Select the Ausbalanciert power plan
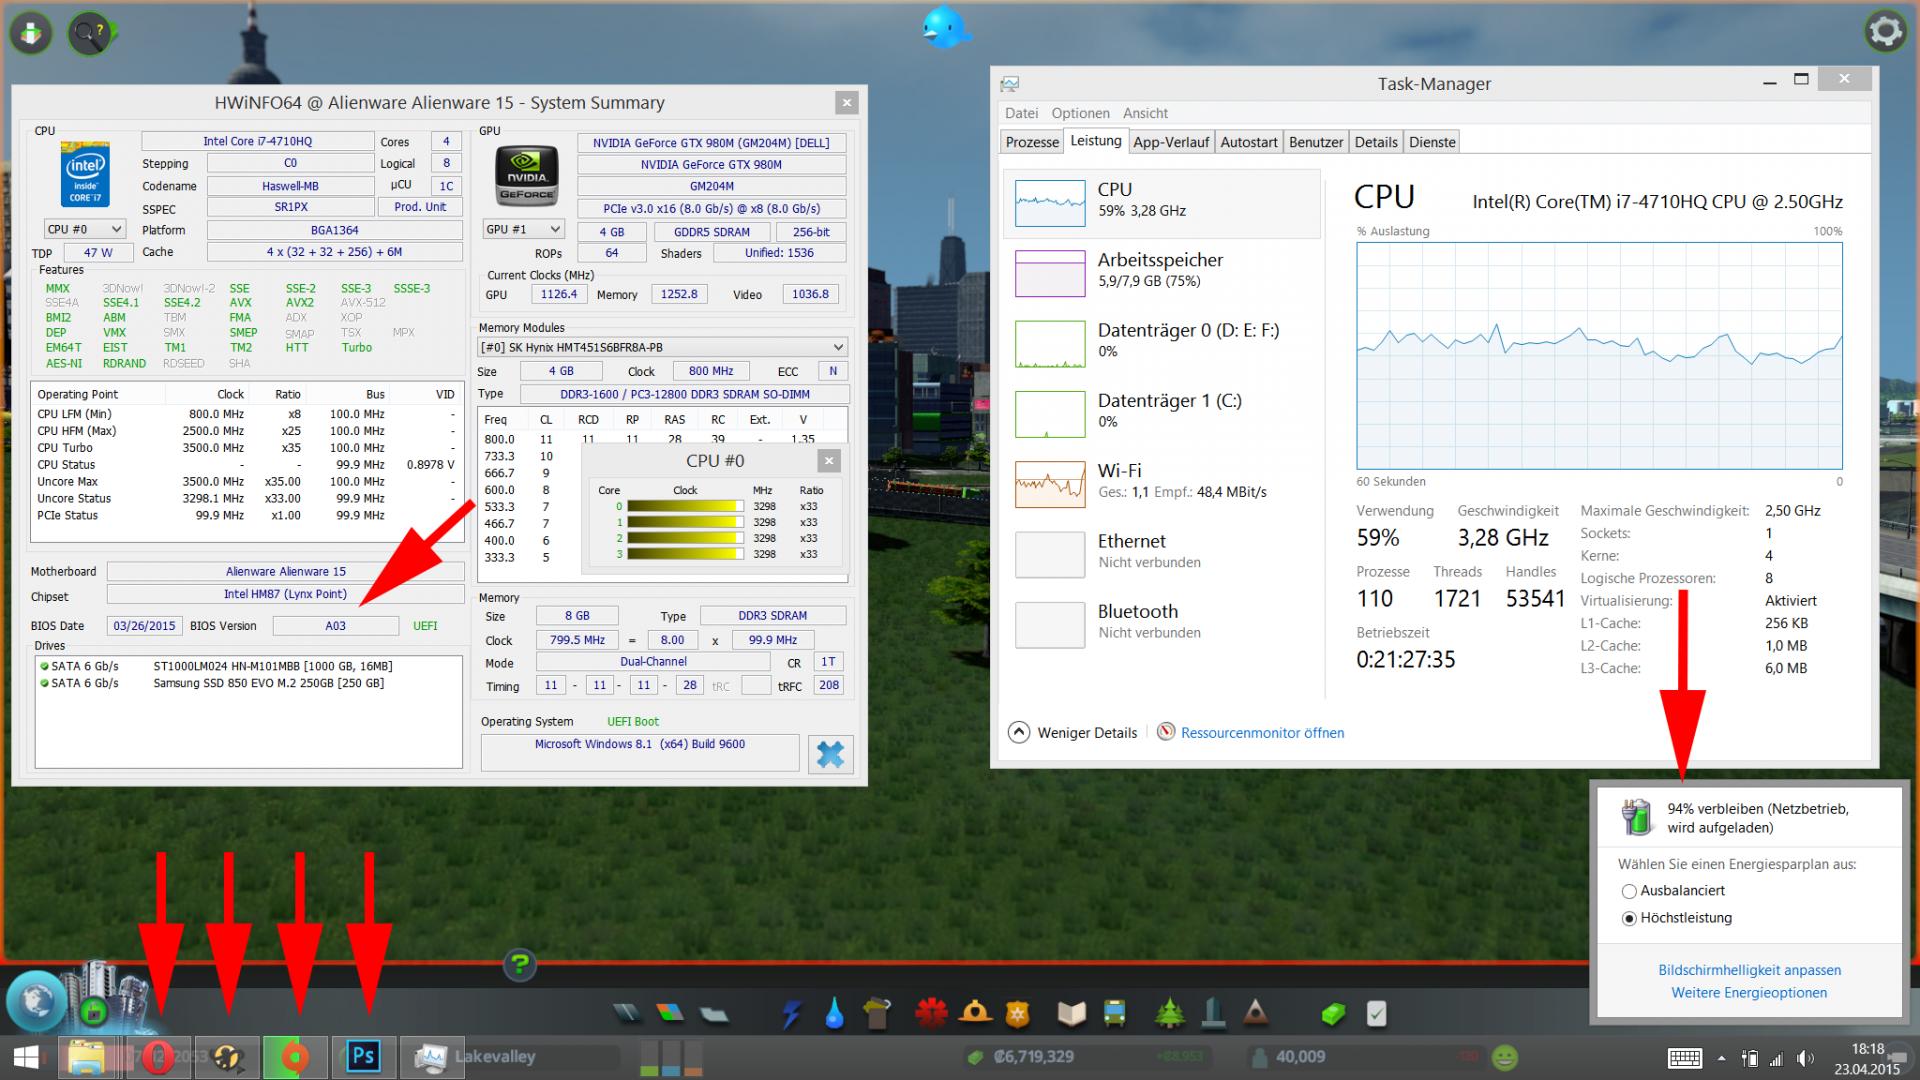This screenshot has height=1080, width=1920. pos(1673,891)
